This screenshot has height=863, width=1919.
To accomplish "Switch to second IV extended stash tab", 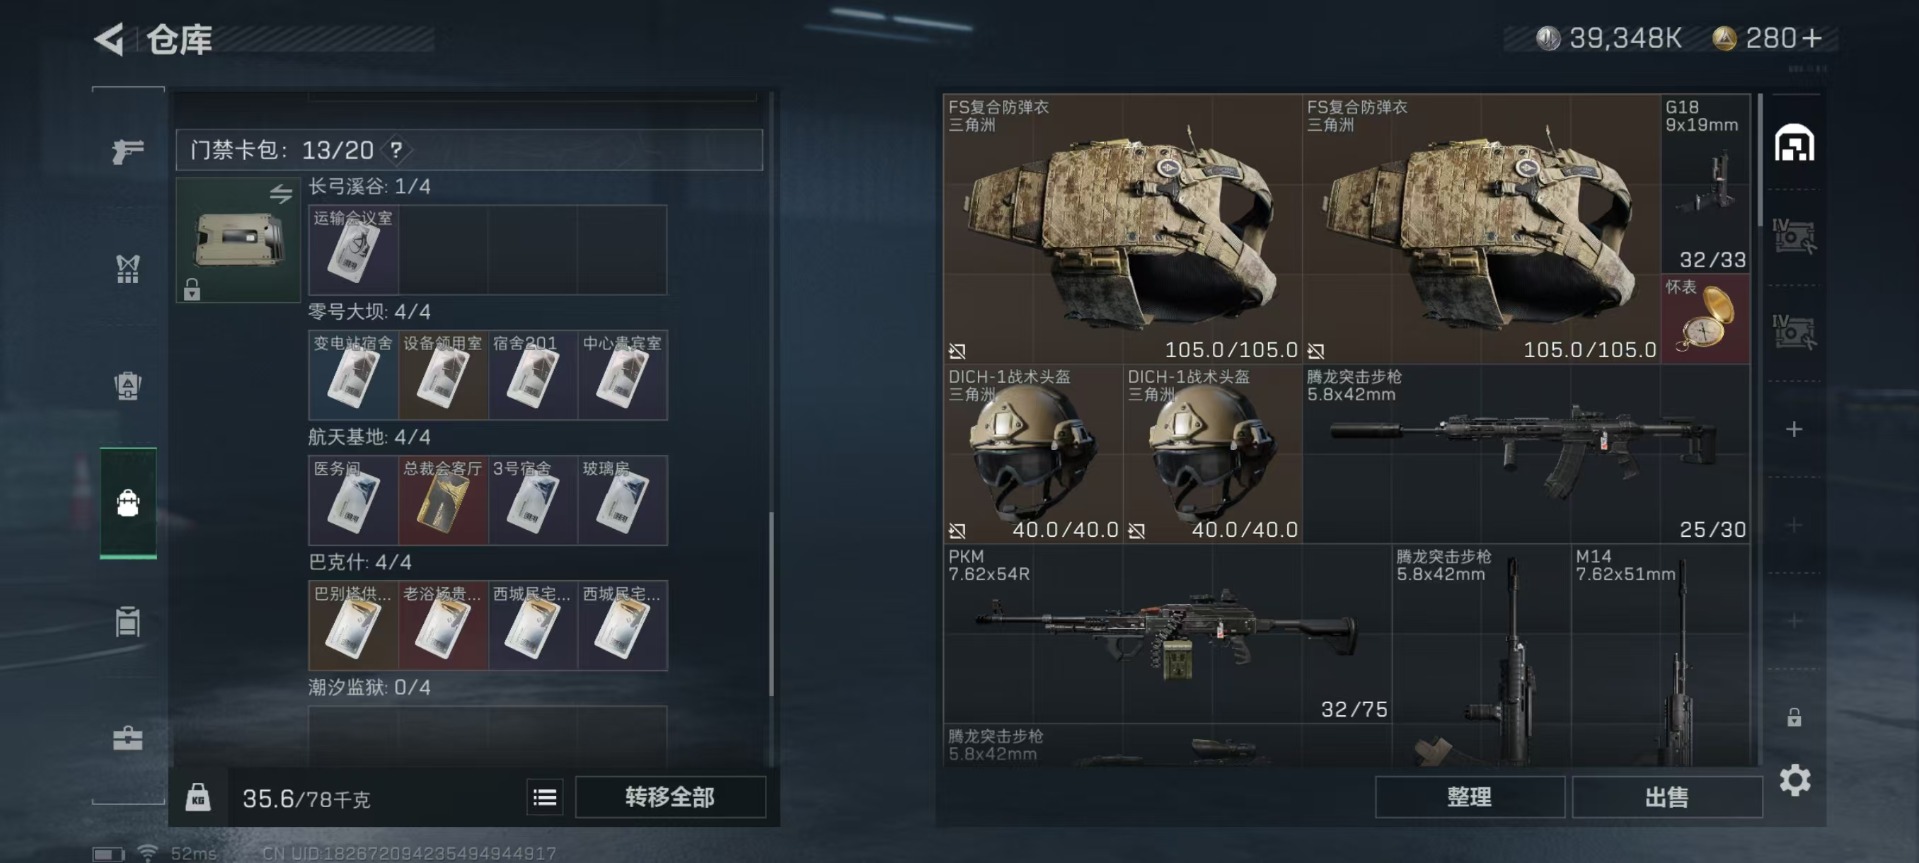I will 1794,331.
